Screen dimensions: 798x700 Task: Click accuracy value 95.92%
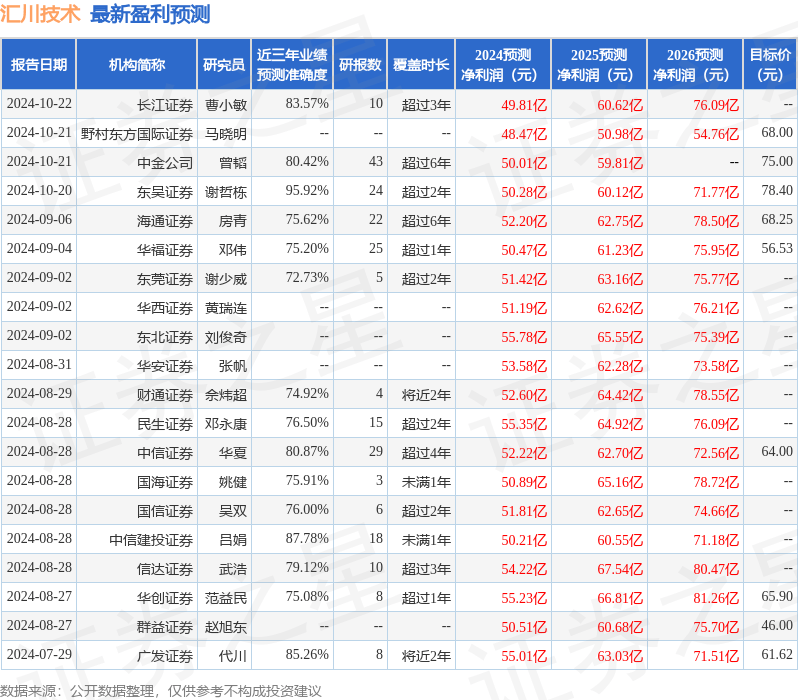(x=307, y=190)
